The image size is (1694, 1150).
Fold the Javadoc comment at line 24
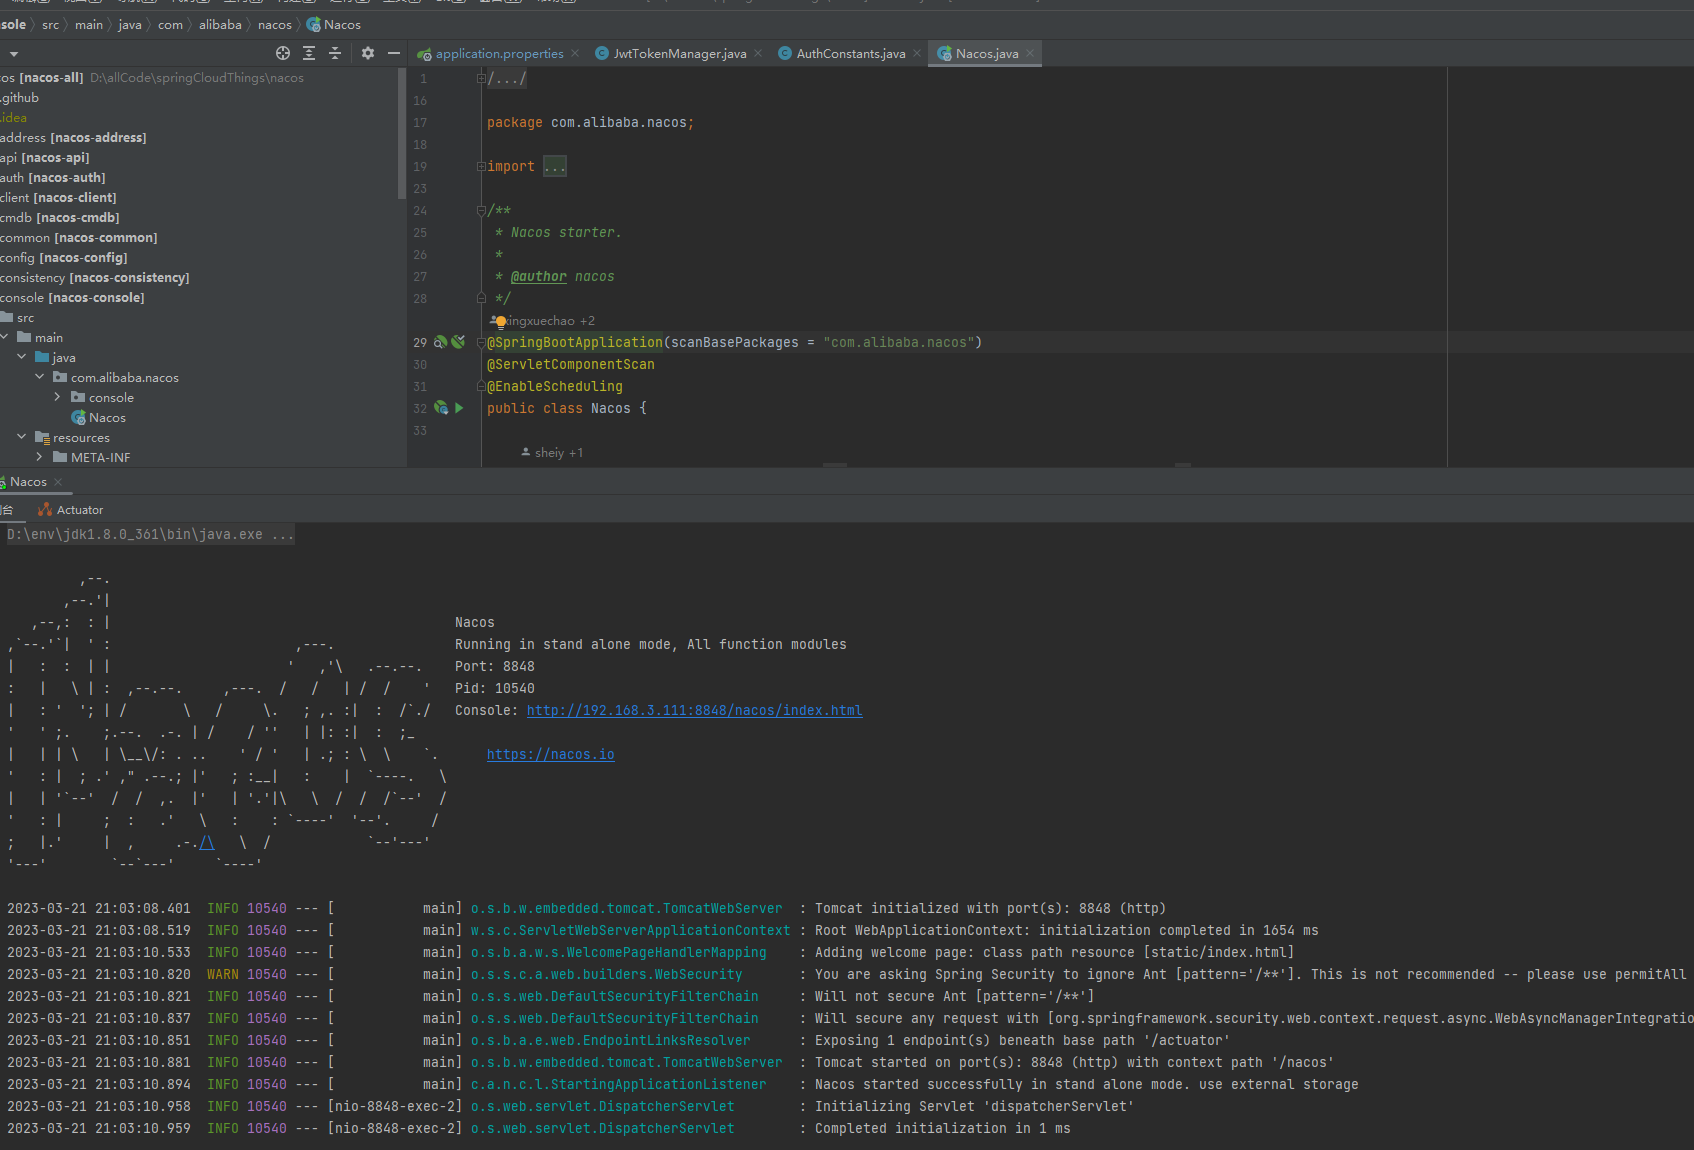(x=481, y=210)
